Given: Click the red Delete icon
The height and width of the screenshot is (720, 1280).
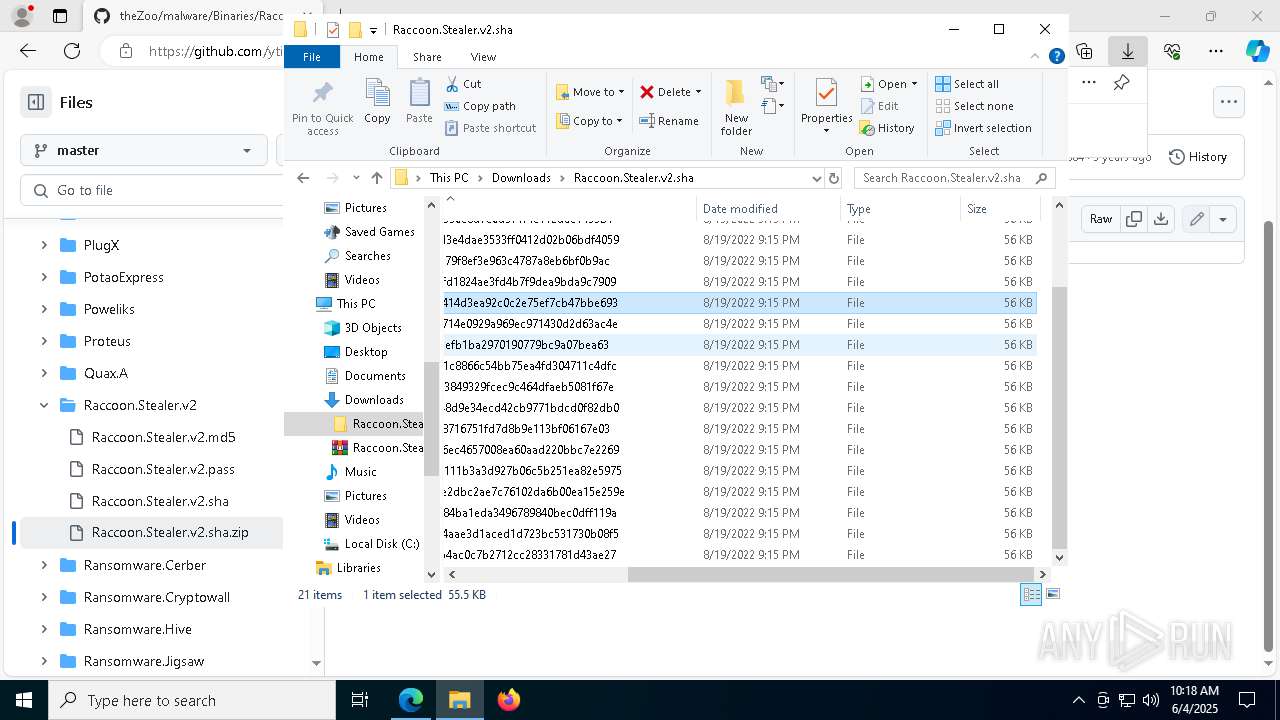Looking at the screenshot, I should pos(647,92).
